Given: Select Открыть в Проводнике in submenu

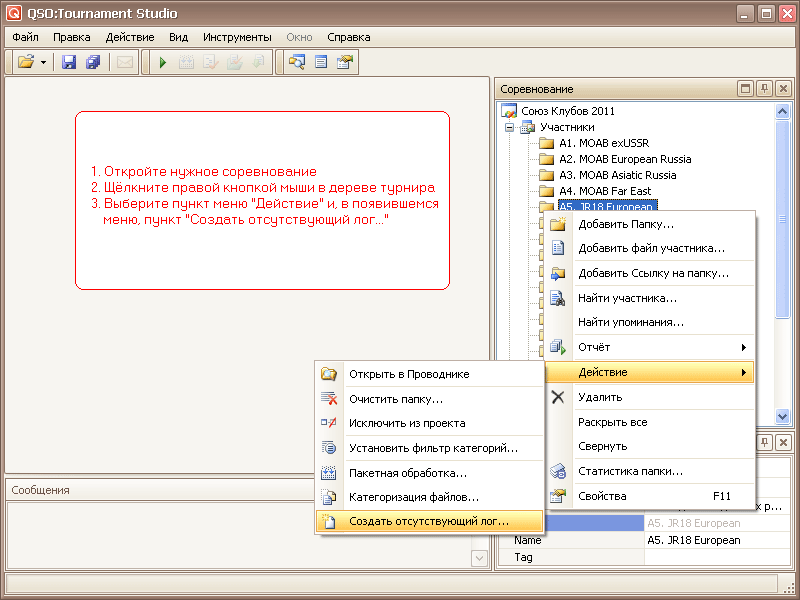Looking at the screenshot, I should pyautogui.click(x=408, y=374).
